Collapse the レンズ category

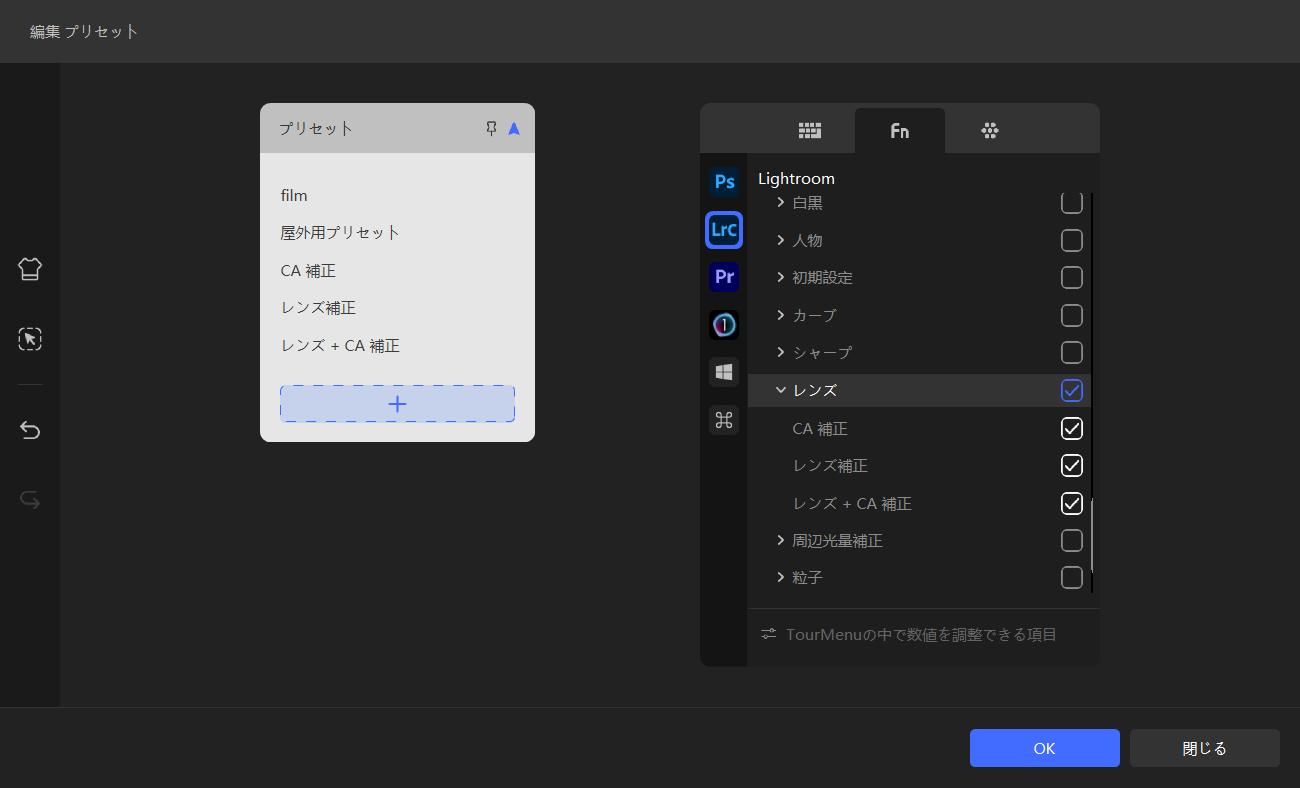point(781,391)
